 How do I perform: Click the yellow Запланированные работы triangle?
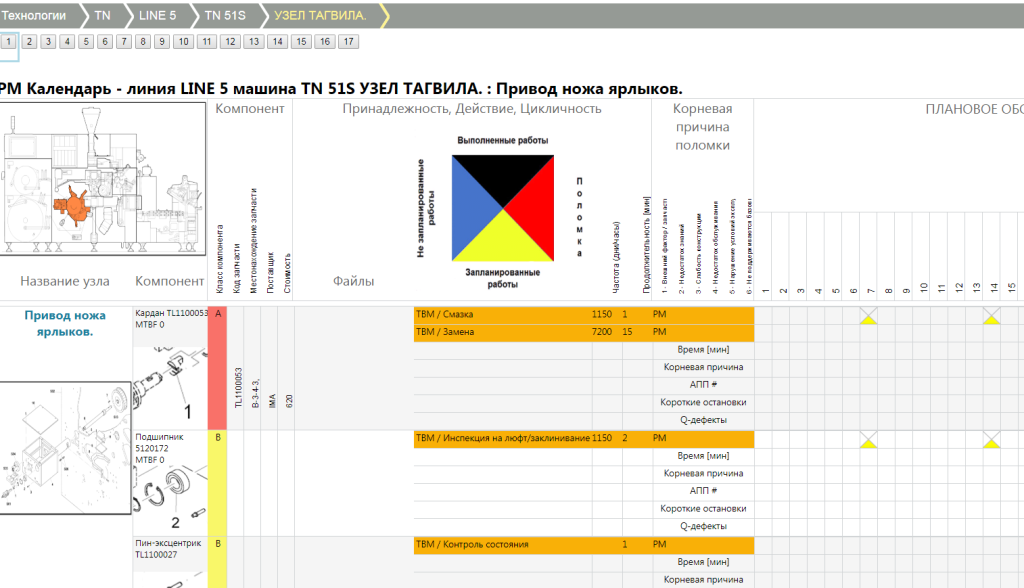pos(503,239)
